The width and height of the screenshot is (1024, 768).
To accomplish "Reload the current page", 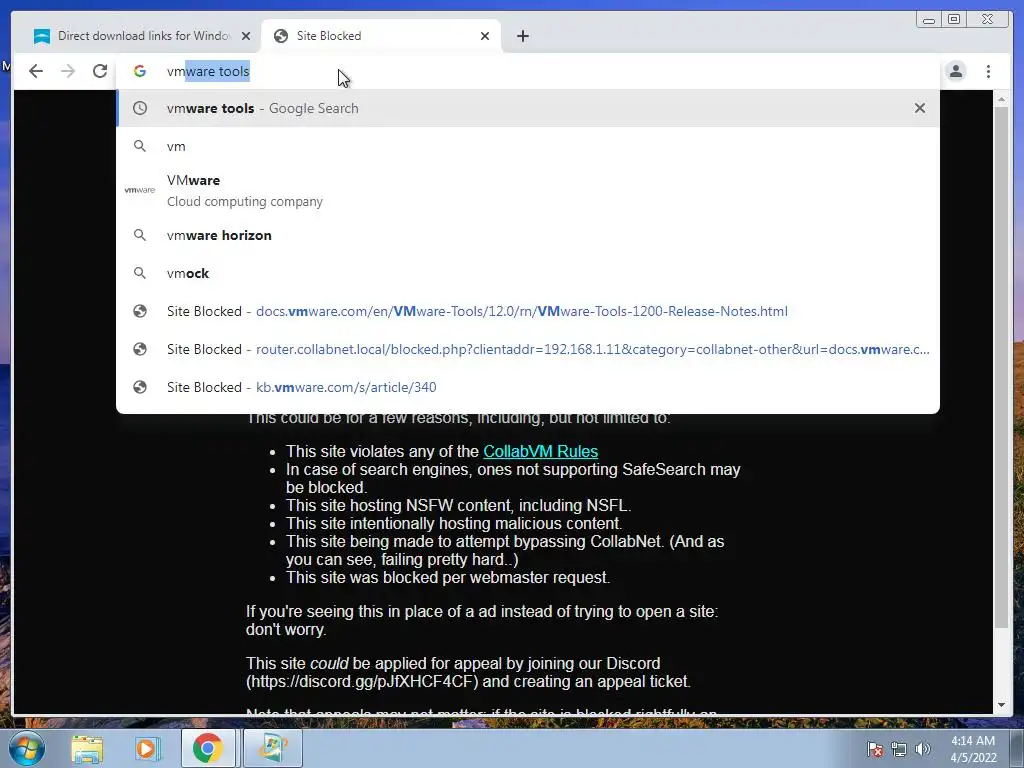I will point(100,71).
